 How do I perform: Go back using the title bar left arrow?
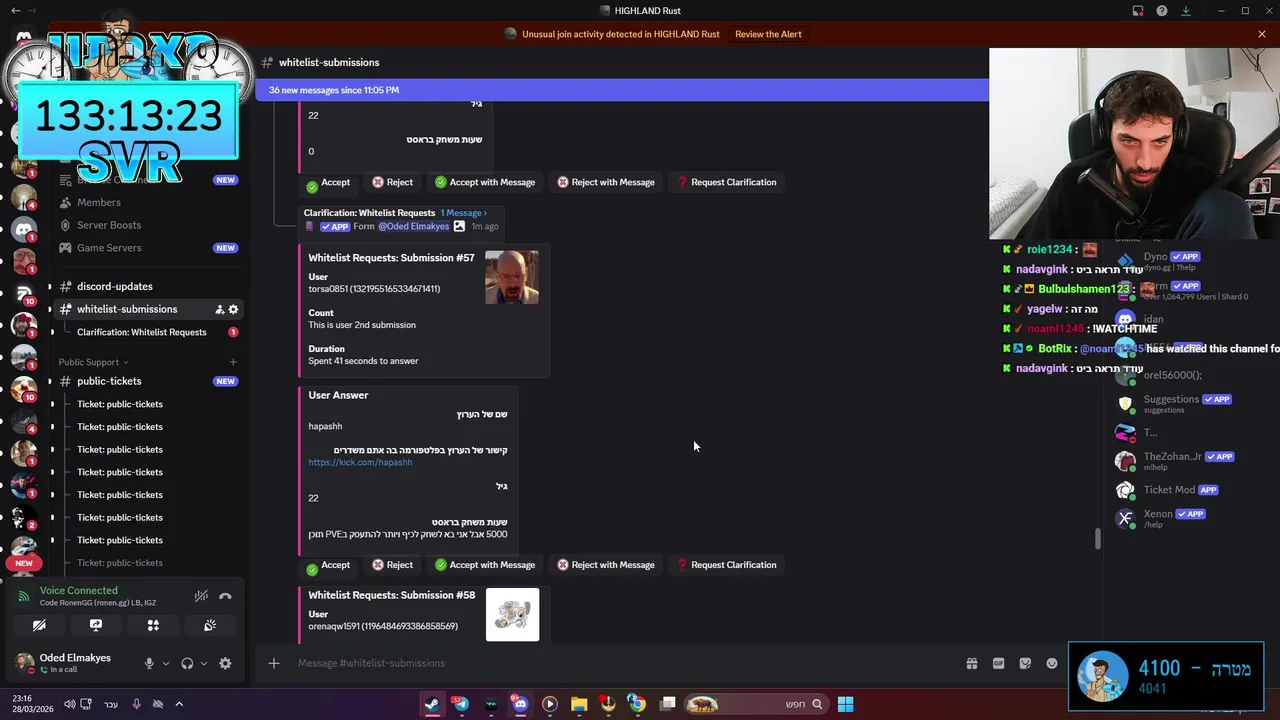coord(15,11)
